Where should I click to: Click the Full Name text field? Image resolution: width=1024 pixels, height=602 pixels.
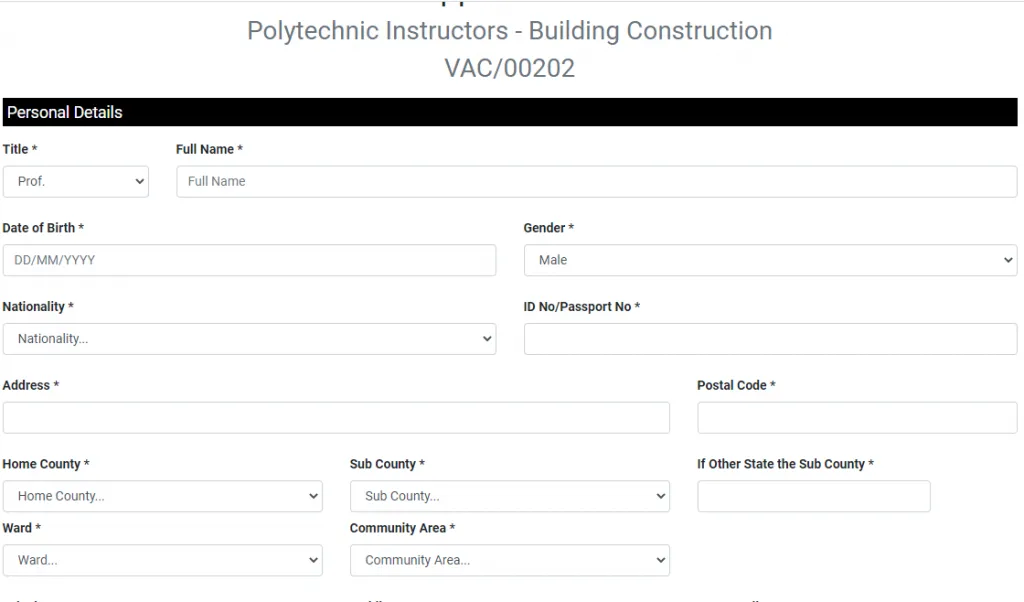[x=596, y=182]
